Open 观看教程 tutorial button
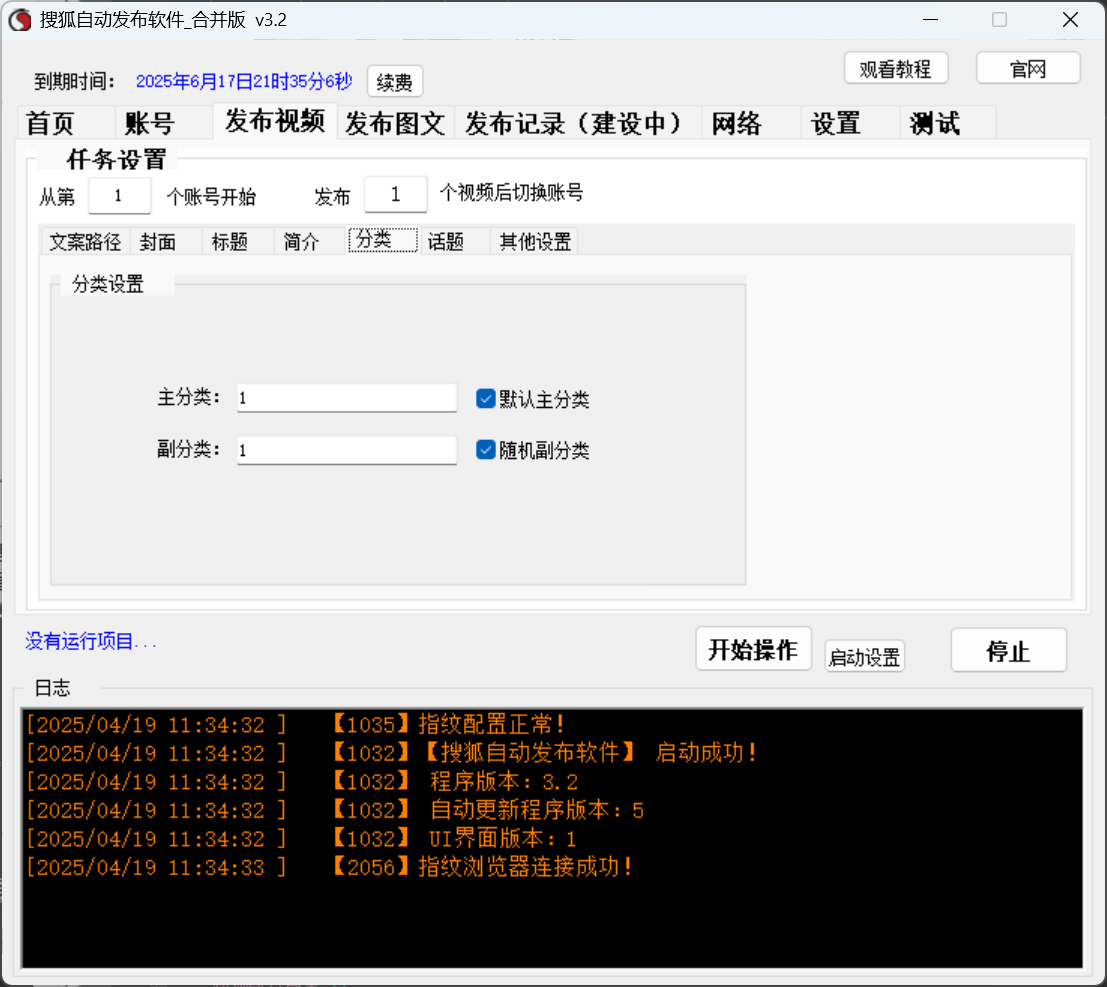This screenshot has width=1107, height=987. tap(896, 68)
